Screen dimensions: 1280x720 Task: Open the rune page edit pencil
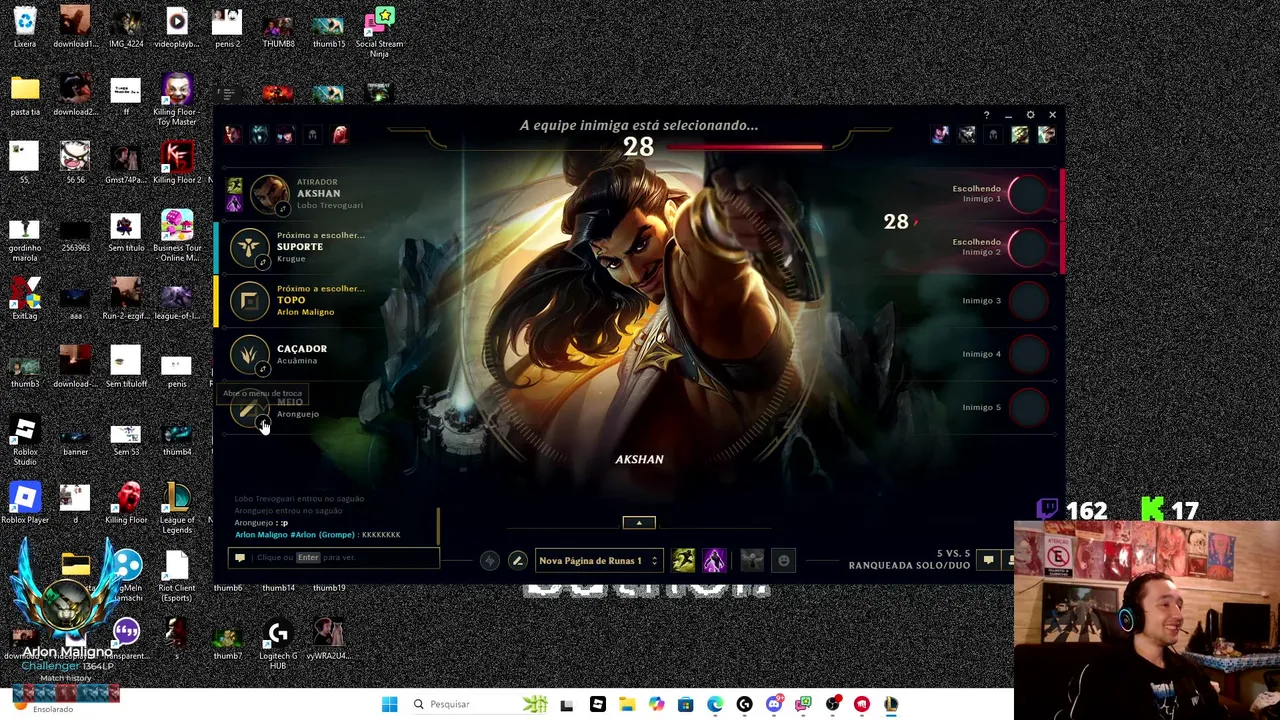pyautogui.click(x=517, y=561)
